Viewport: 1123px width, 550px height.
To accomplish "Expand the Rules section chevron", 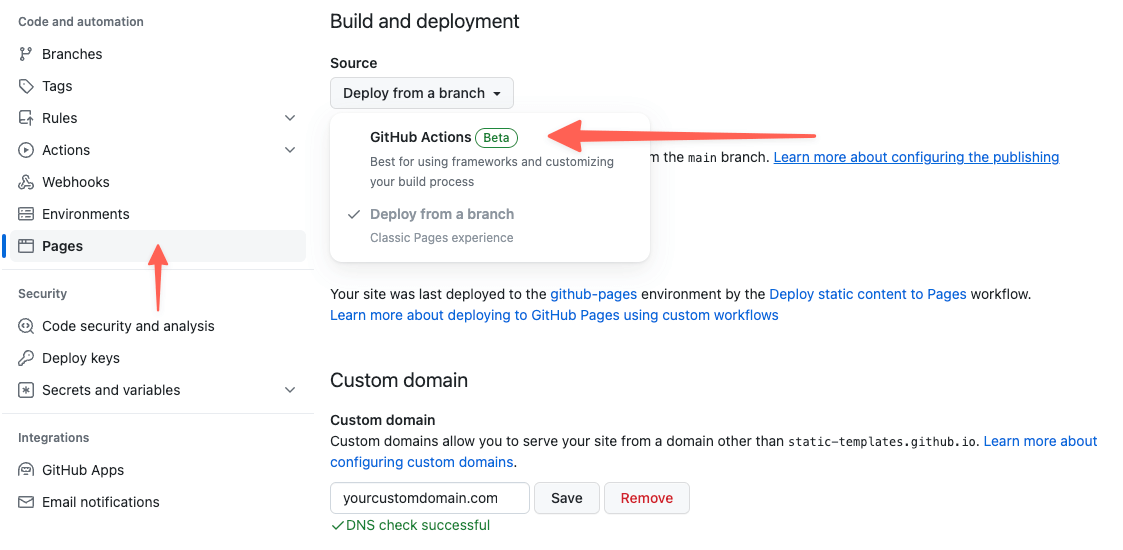I will (x=290, y=118).
